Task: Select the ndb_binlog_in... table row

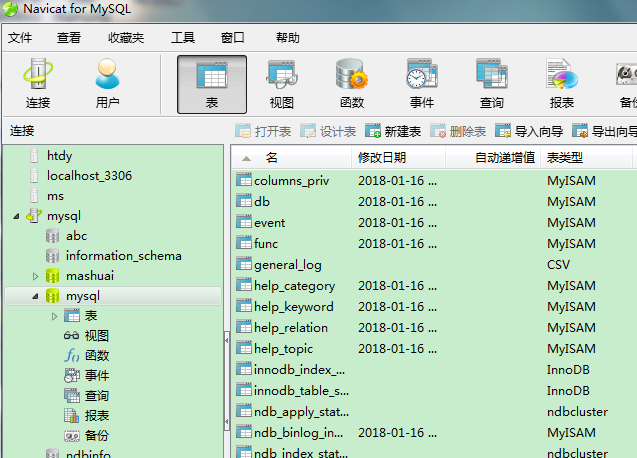Action: coord(433,433)
